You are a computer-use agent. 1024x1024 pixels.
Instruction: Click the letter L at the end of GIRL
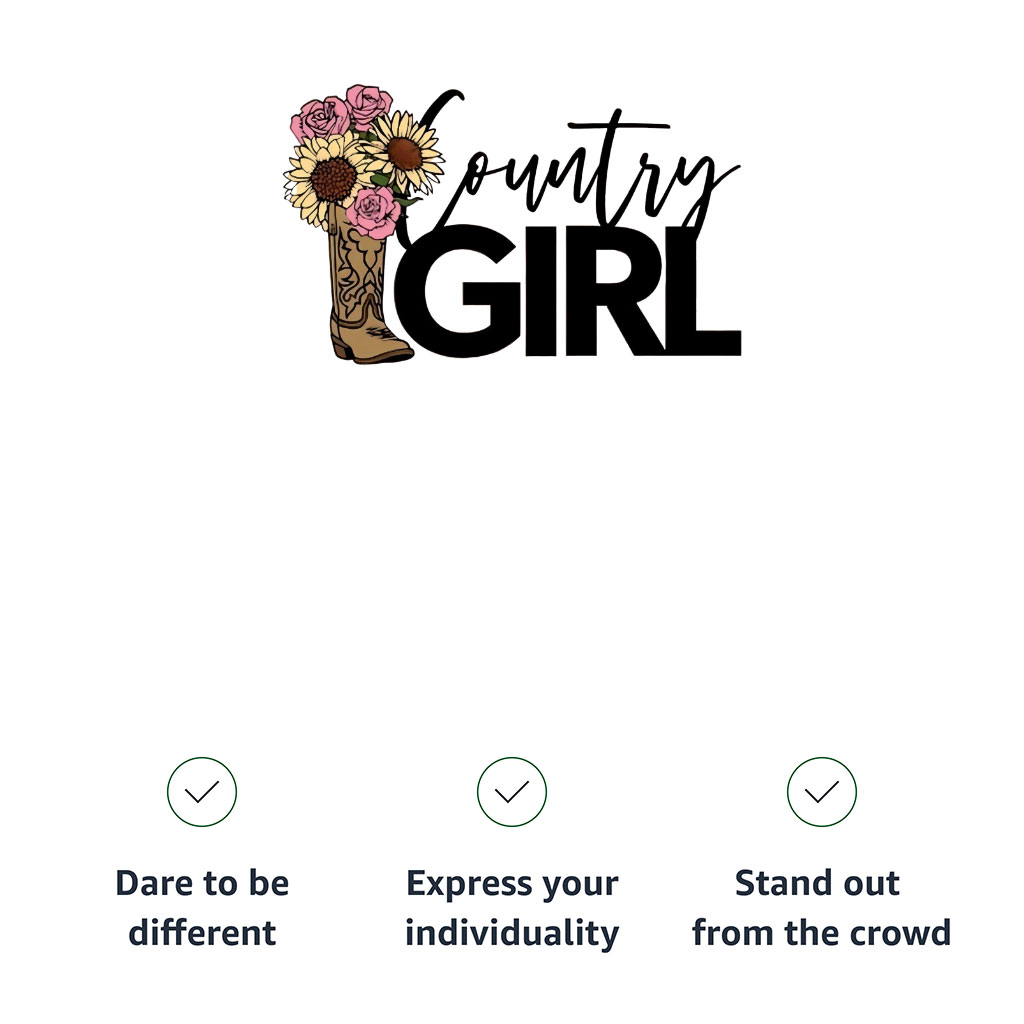coord(712,291)
